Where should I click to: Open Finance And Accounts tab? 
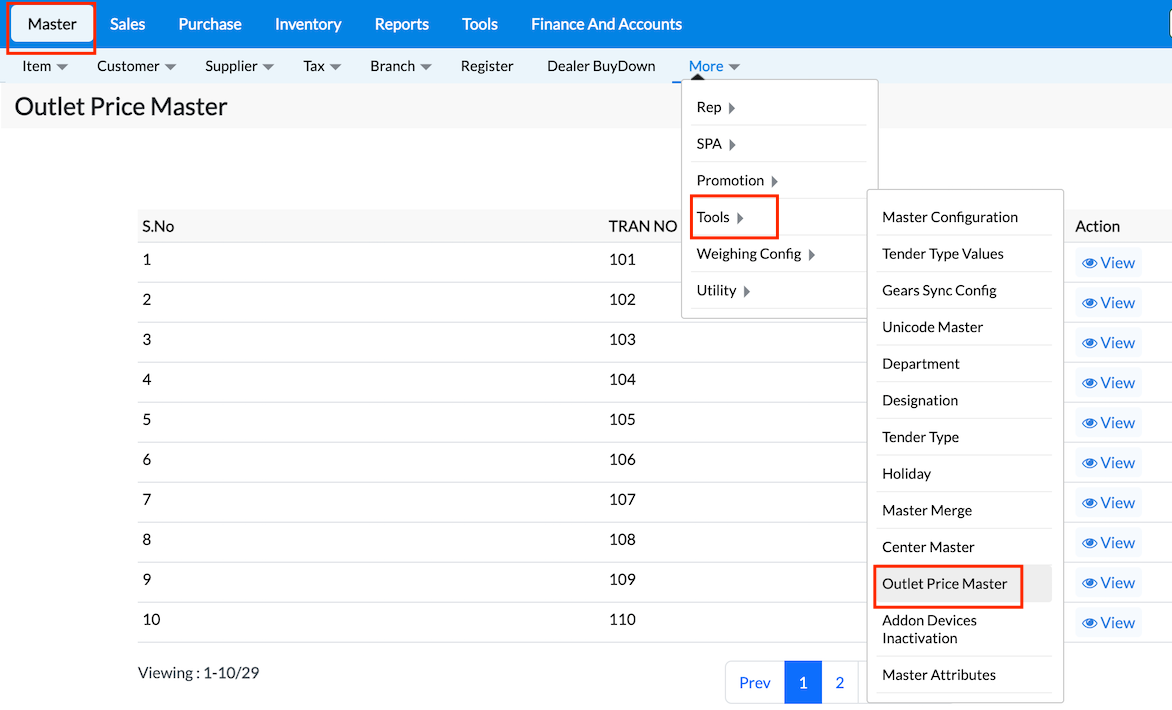(x=606, y=24)
